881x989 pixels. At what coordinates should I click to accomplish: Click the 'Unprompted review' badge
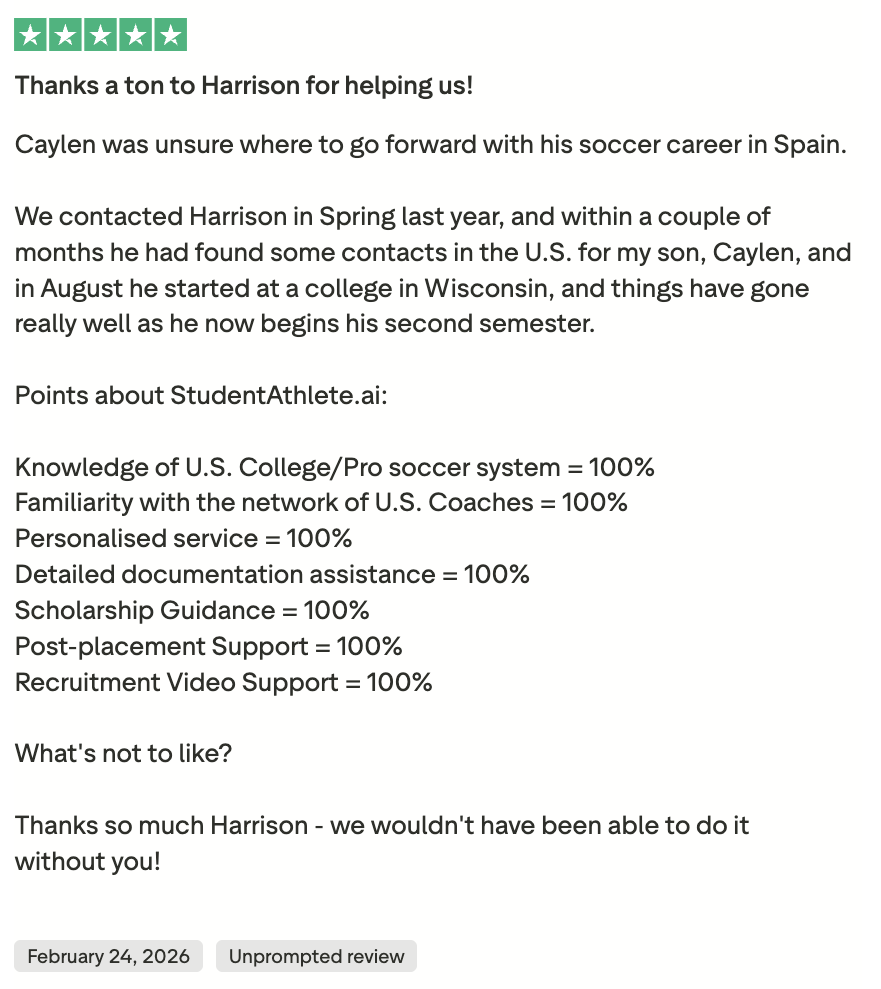pyautogui.click(x=317, y=956)
